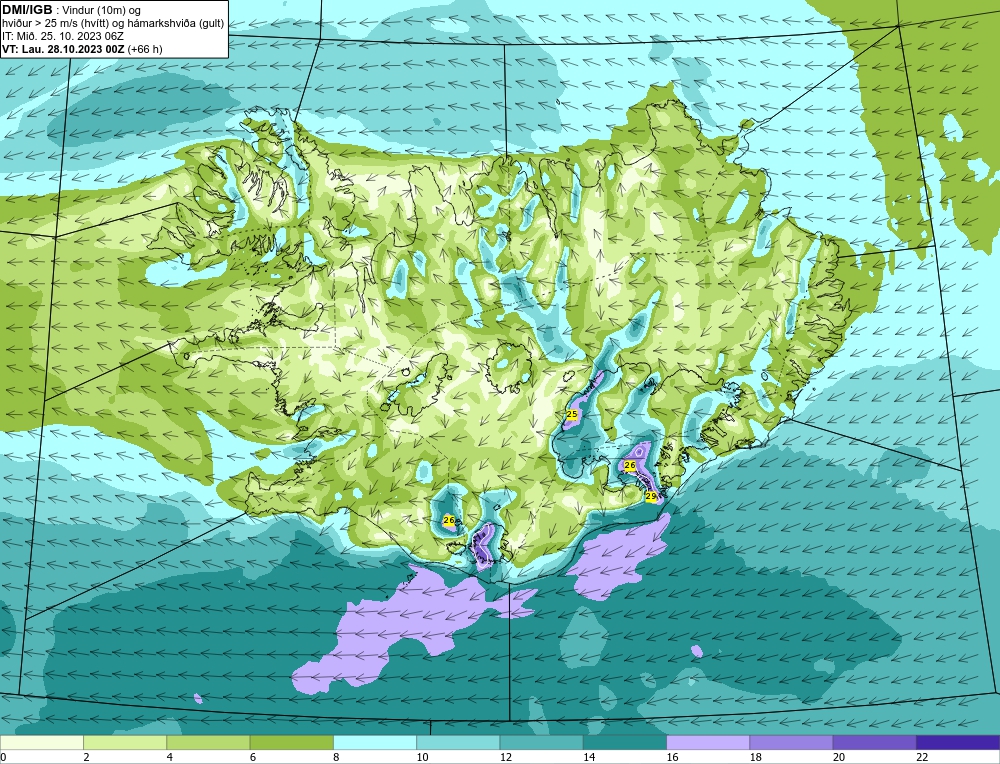Click the light yellow-green 2–4 m/s legend swatch
The image size is (1000, 764).
coord(125,742)
